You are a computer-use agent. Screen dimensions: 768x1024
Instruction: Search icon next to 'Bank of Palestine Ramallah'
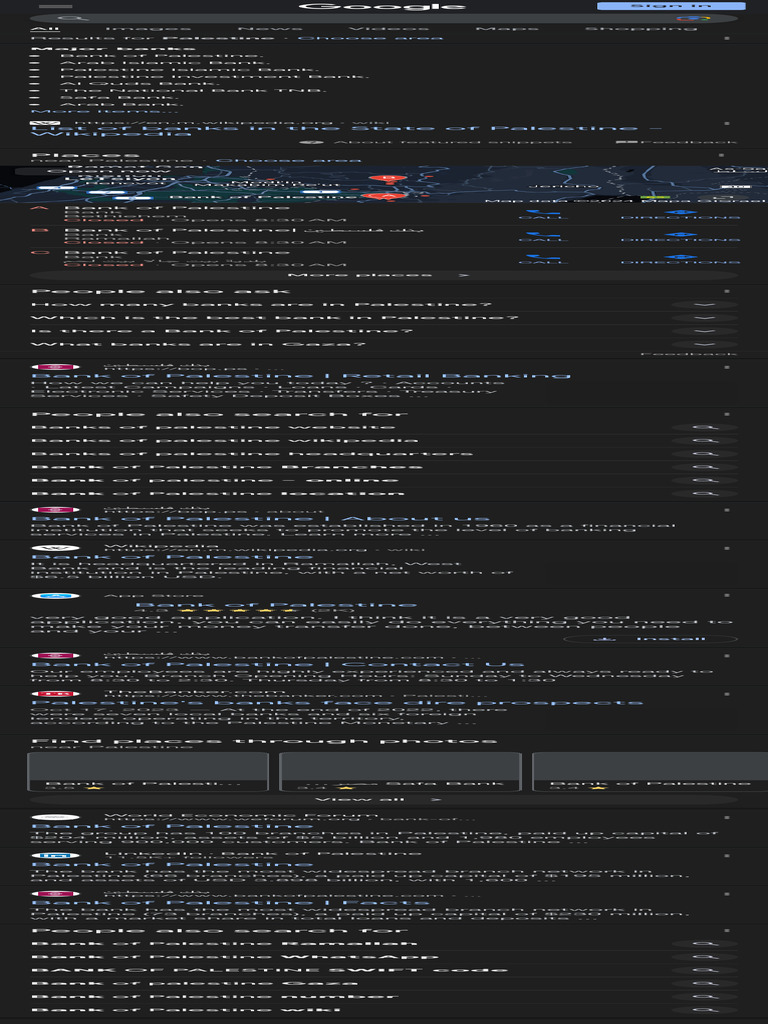[705, 944]
